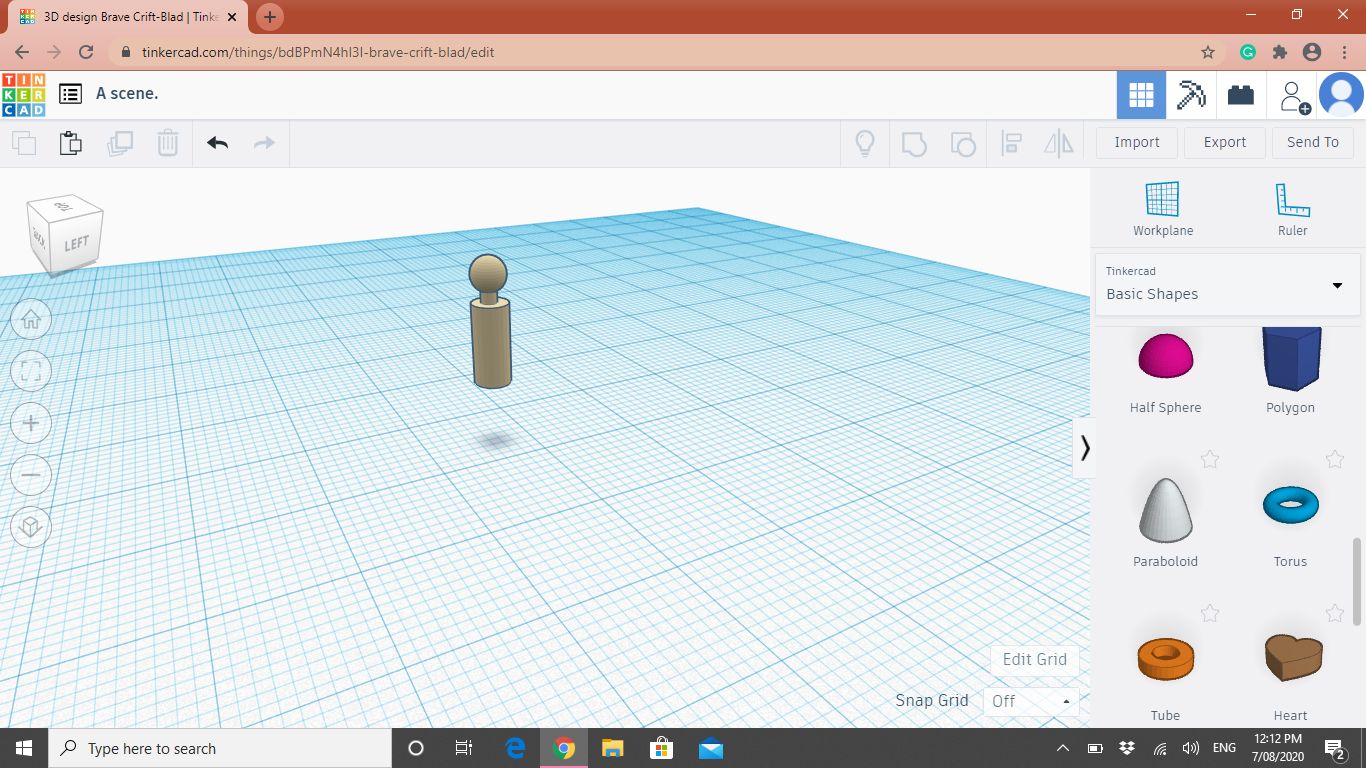Undo the last action
Screen dimensions: 1366x768
click(217, 143)
